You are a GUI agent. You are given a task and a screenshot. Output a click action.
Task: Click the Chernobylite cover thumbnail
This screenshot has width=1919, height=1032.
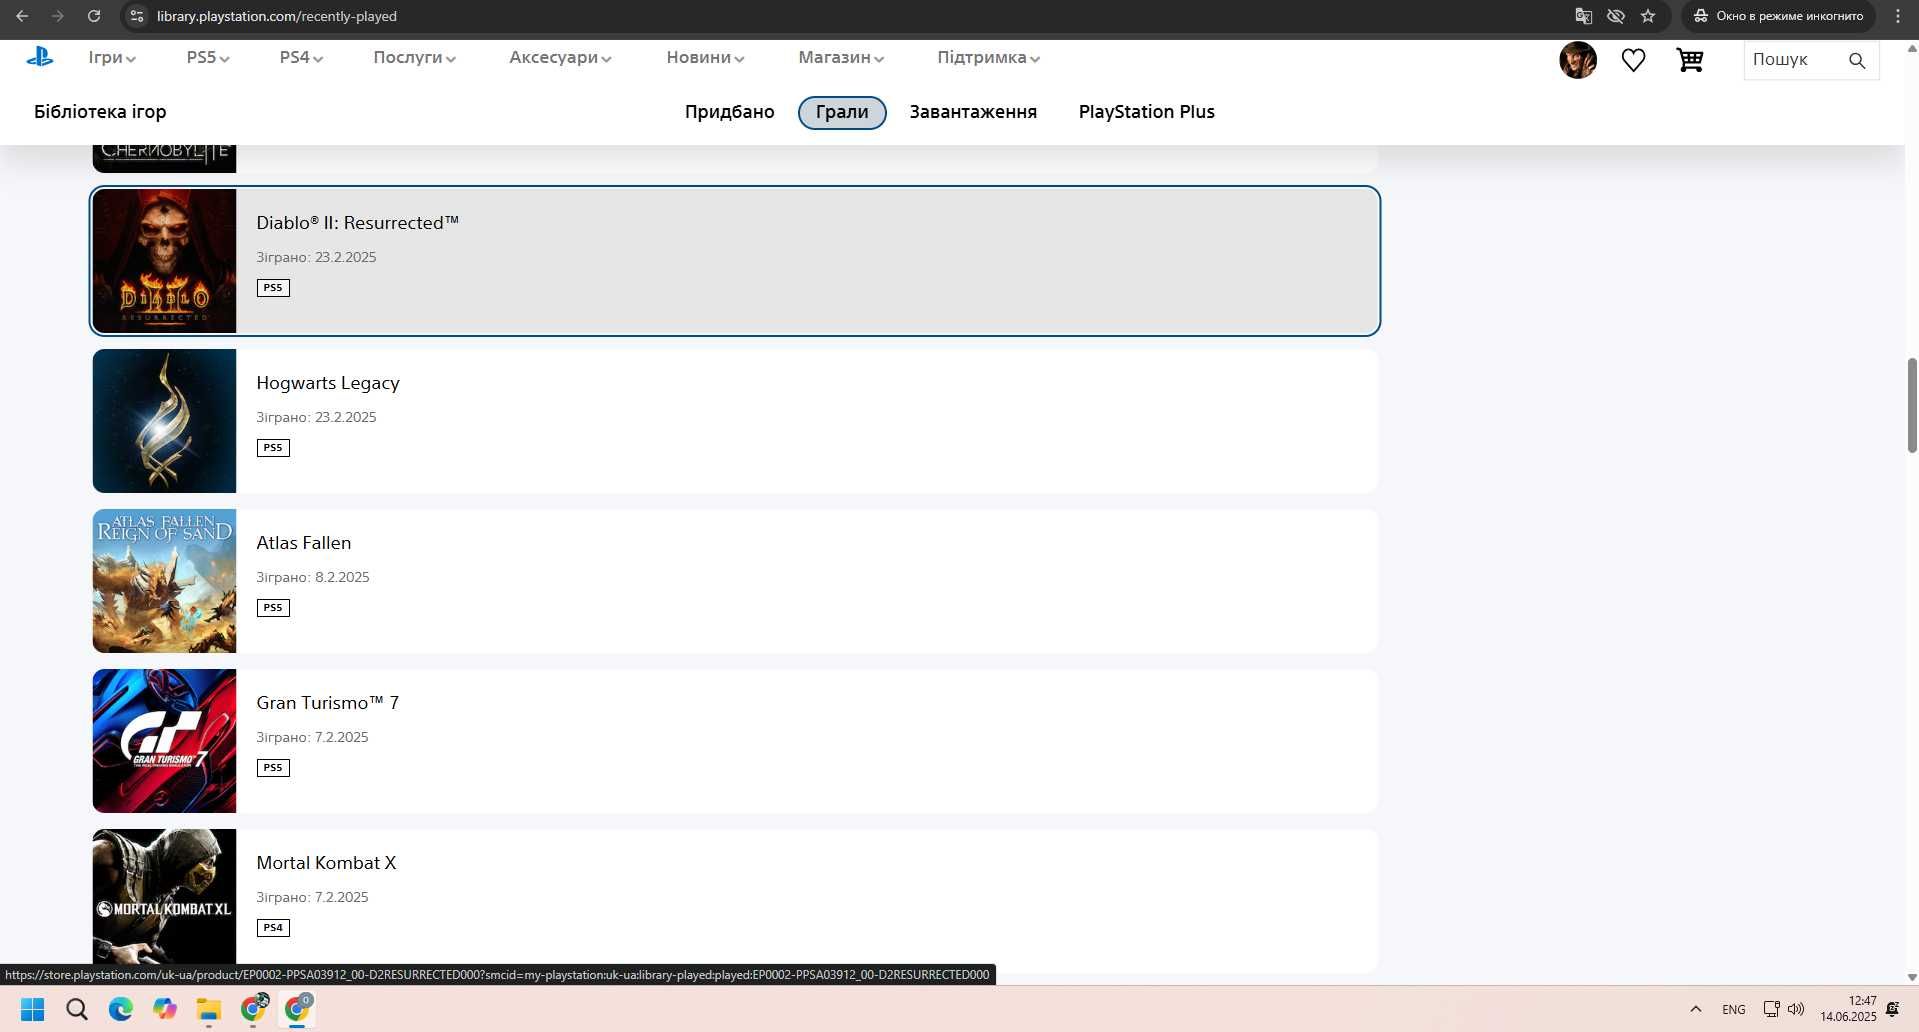(x=164, y=158)
